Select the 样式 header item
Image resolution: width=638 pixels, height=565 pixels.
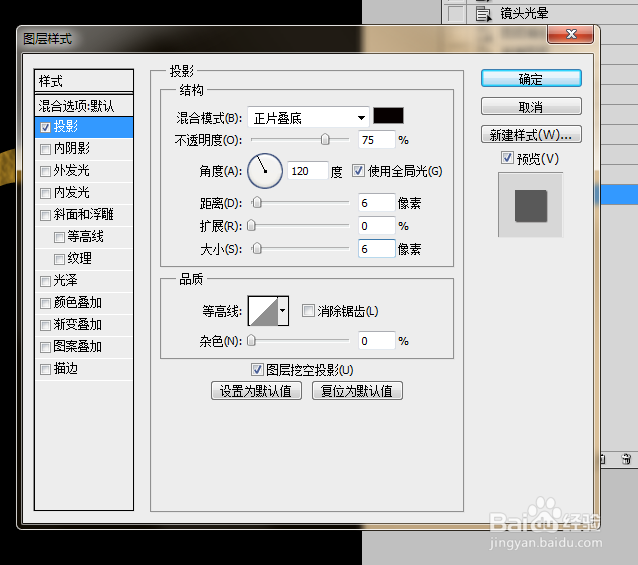coord(84,81)
